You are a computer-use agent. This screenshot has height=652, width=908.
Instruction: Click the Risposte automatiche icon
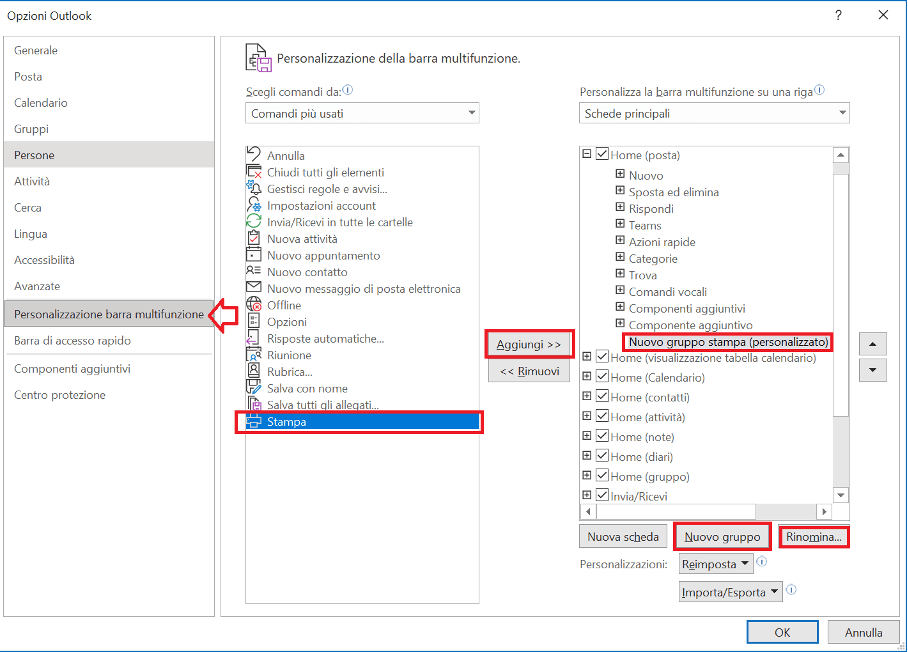click(x=254, y=338)
